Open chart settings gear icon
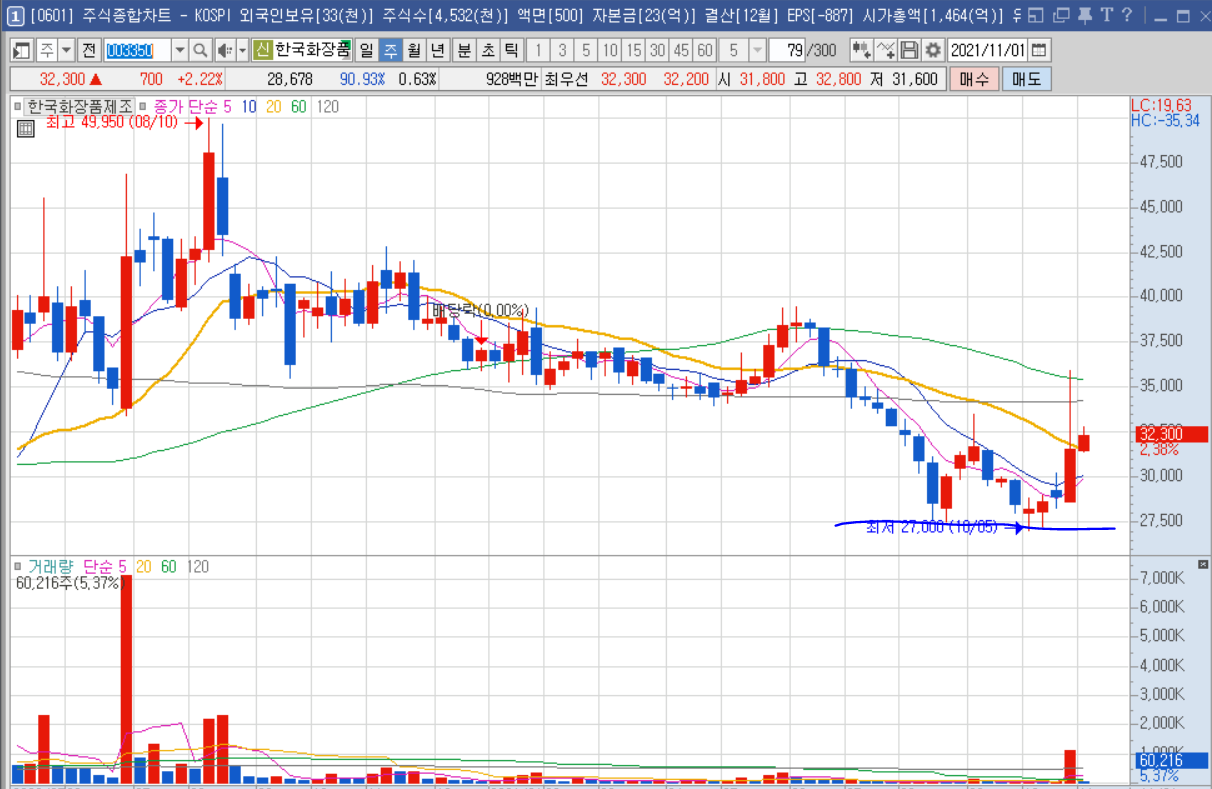The image size is (1212, 789). 933,50
